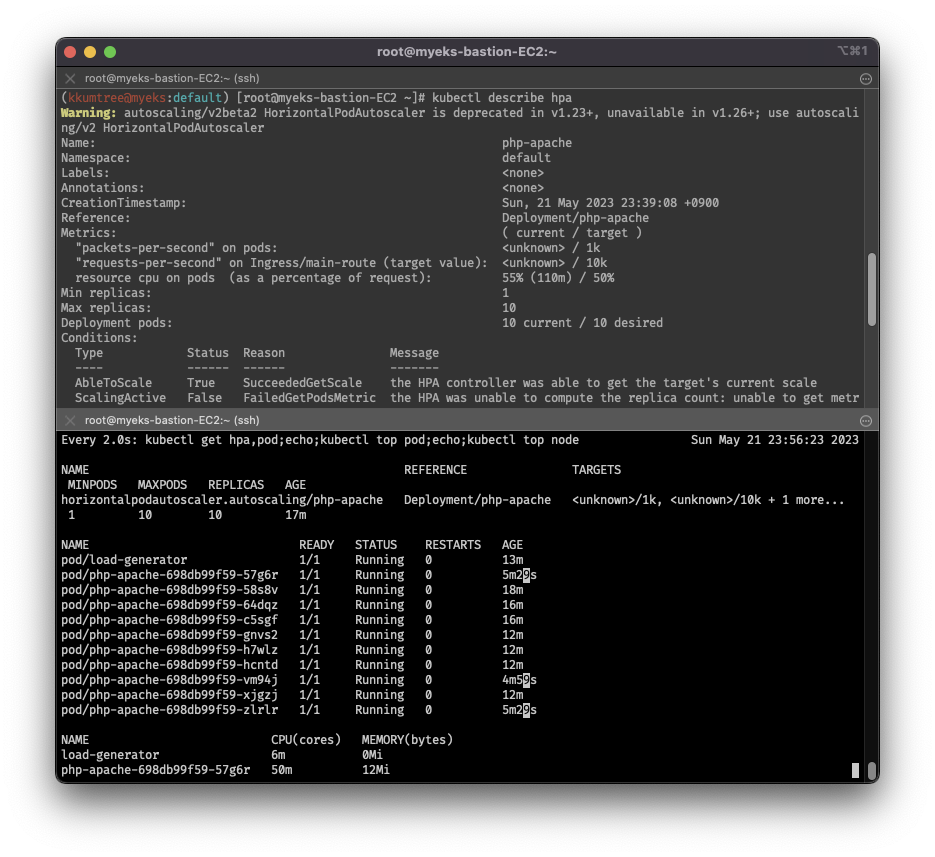The image size is (935, 857).
Task: Click '10 current / 10 desired' value
Action: [583, 323]
